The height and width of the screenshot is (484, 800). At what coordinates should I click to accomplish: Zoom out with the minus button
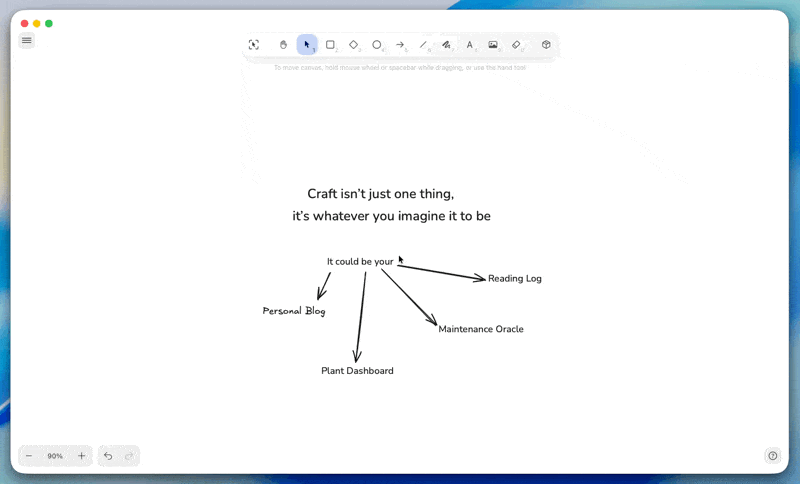coord(29,456)
